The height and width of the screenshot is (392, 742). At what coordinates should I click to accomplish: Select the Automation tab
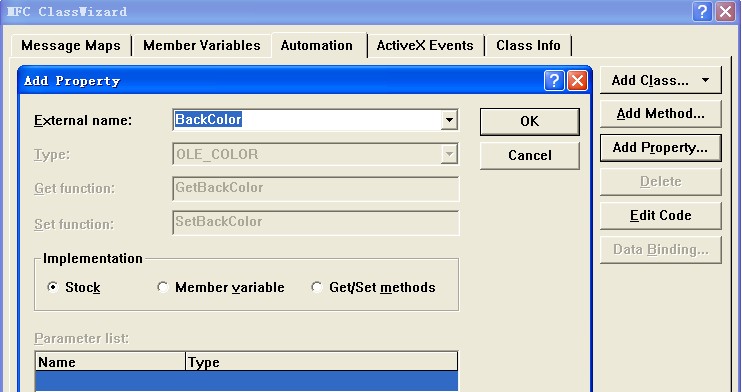(317, 45)
